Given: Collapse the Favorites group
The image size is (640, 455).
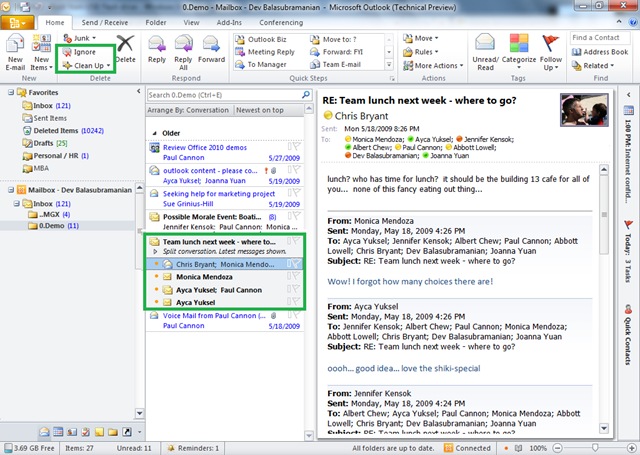Looking at the screenshot, I should (11, 93).
